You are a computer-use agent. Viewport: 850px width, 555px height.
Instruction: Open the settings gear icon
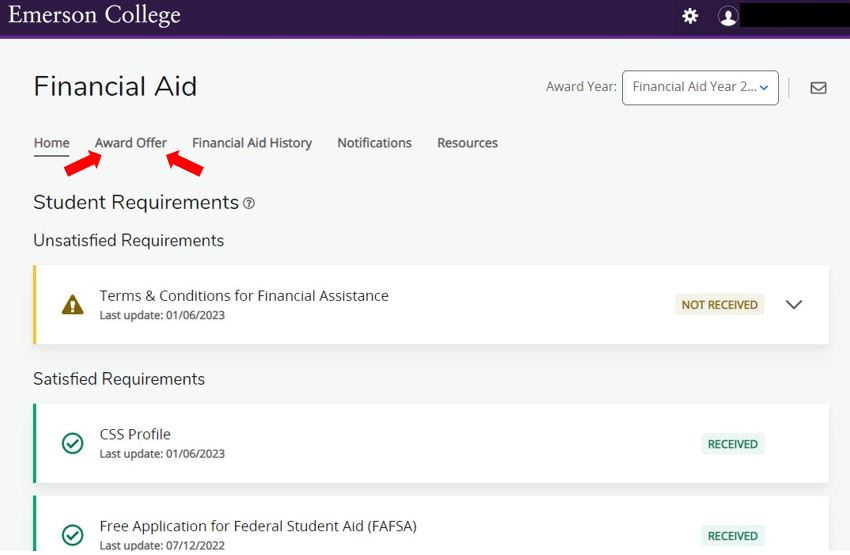690,16
